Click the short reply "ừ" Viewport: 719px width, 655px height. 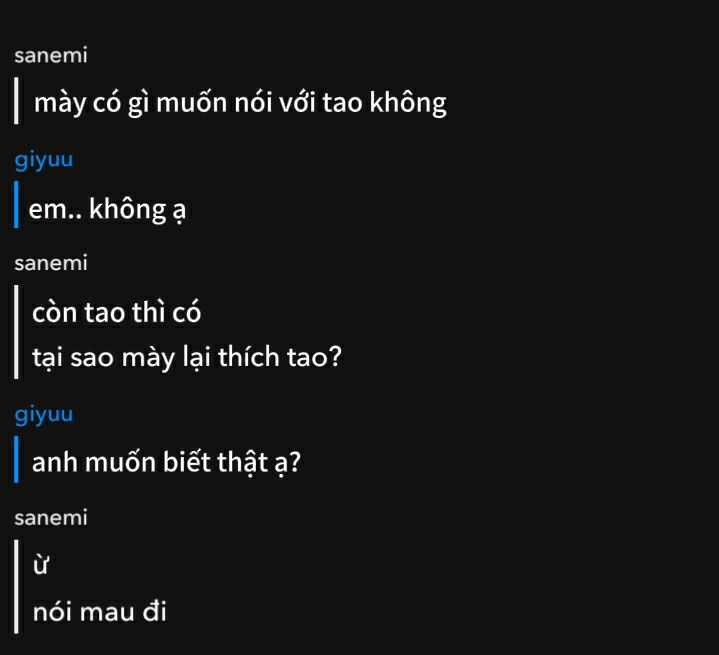[x=41, y=567]
